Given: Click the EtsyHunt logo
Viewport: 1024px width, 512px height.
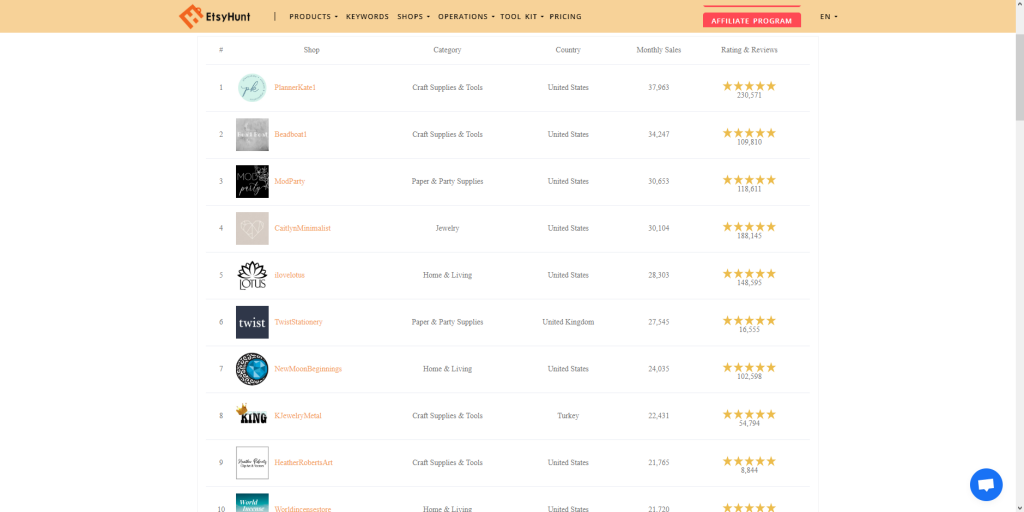Looking at the screenshot, I should pyautogui.click(x=214, y=16).
